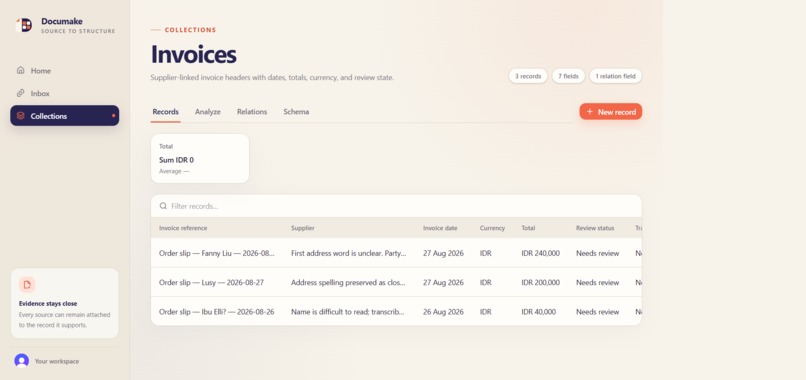Click the IDR 200,000 total cell
Screen dimensions: 806x380
tap(540, 282)
